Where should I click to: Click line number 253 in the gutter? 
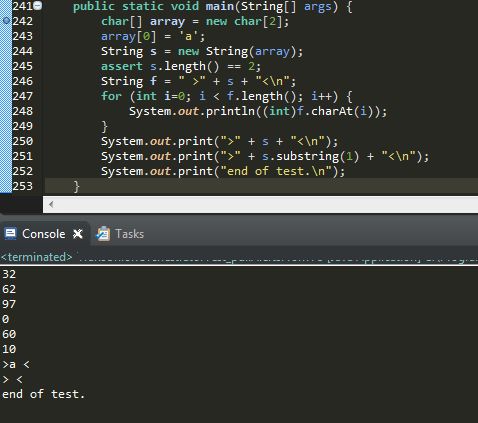[23, 186]
